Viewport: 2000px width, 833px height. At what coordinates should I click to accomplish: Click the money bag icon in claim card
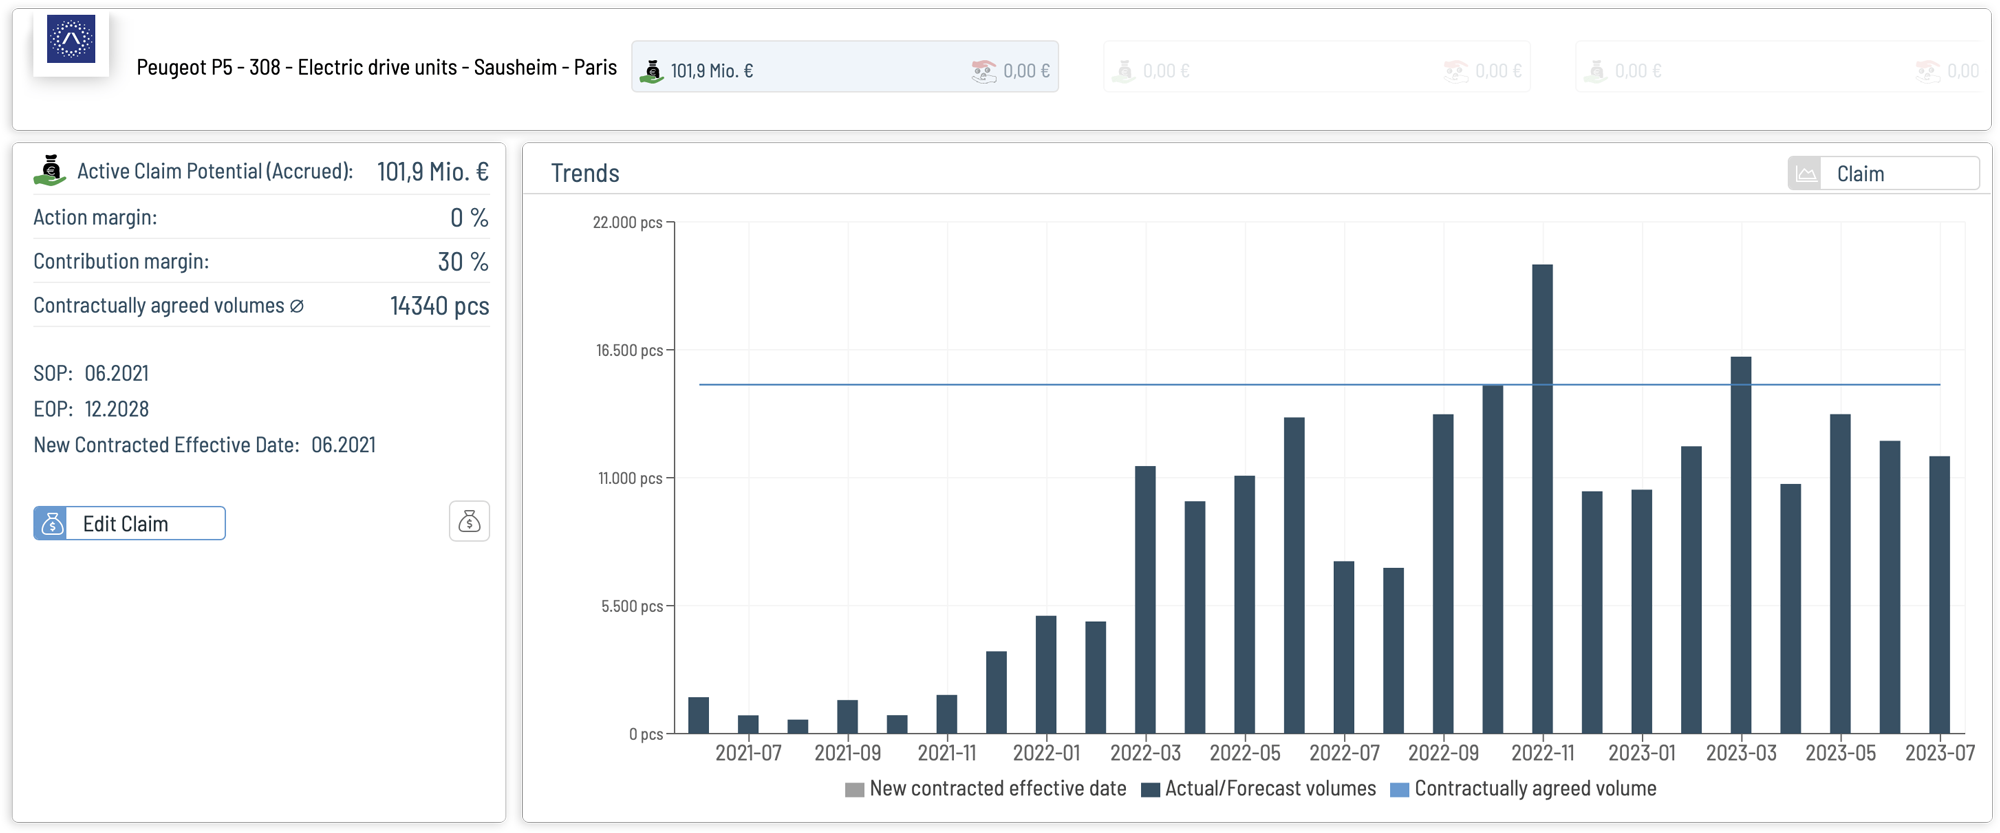click(x=652, y=70)
